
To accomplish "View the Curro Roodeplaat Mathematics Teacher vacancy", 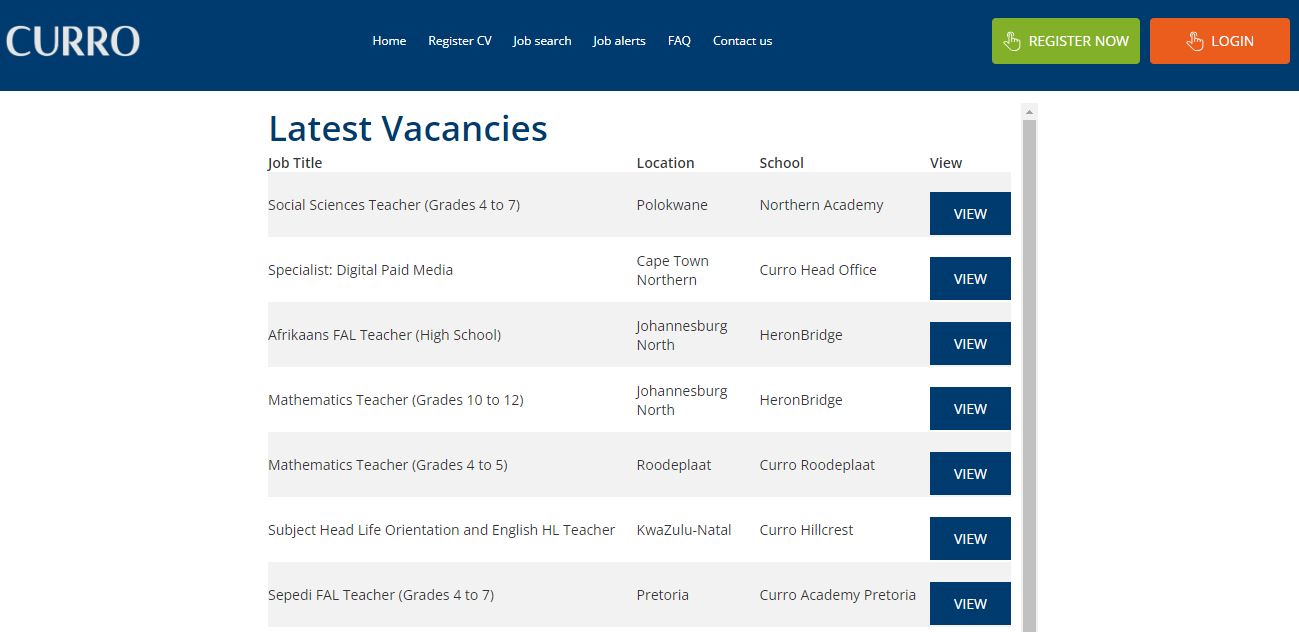I will pyautogui.click(x=969, y=473).
